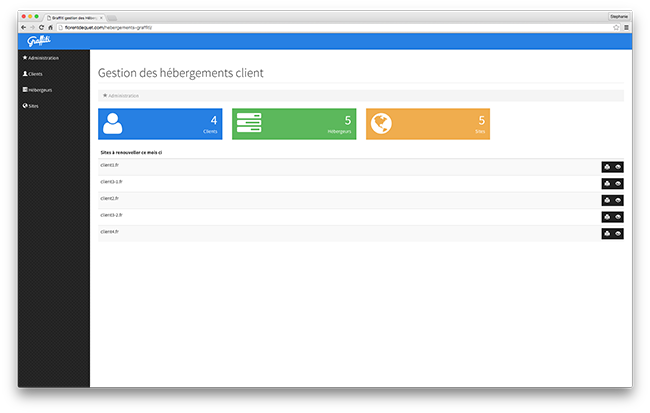
Task: Click the browser home icon
Action: point(50,27)
